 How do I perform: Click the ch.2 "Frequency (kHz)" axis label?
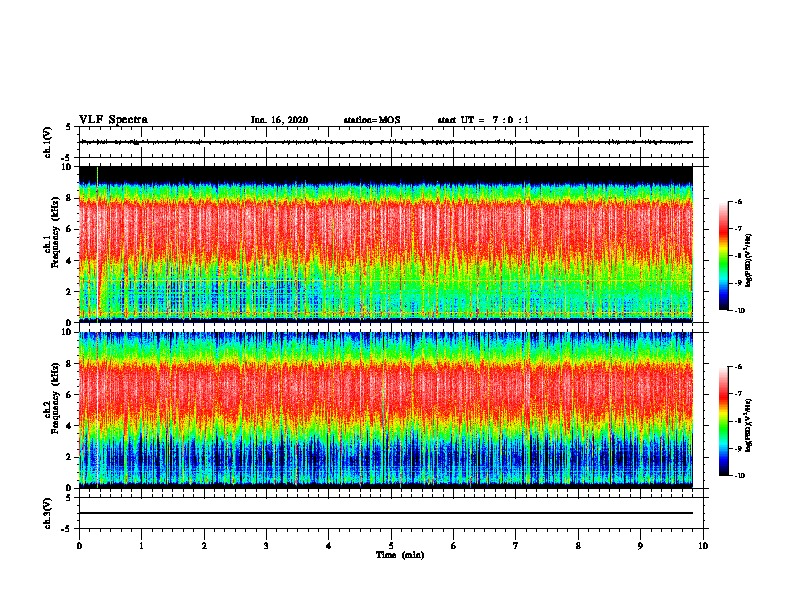[x=56, y=398]
